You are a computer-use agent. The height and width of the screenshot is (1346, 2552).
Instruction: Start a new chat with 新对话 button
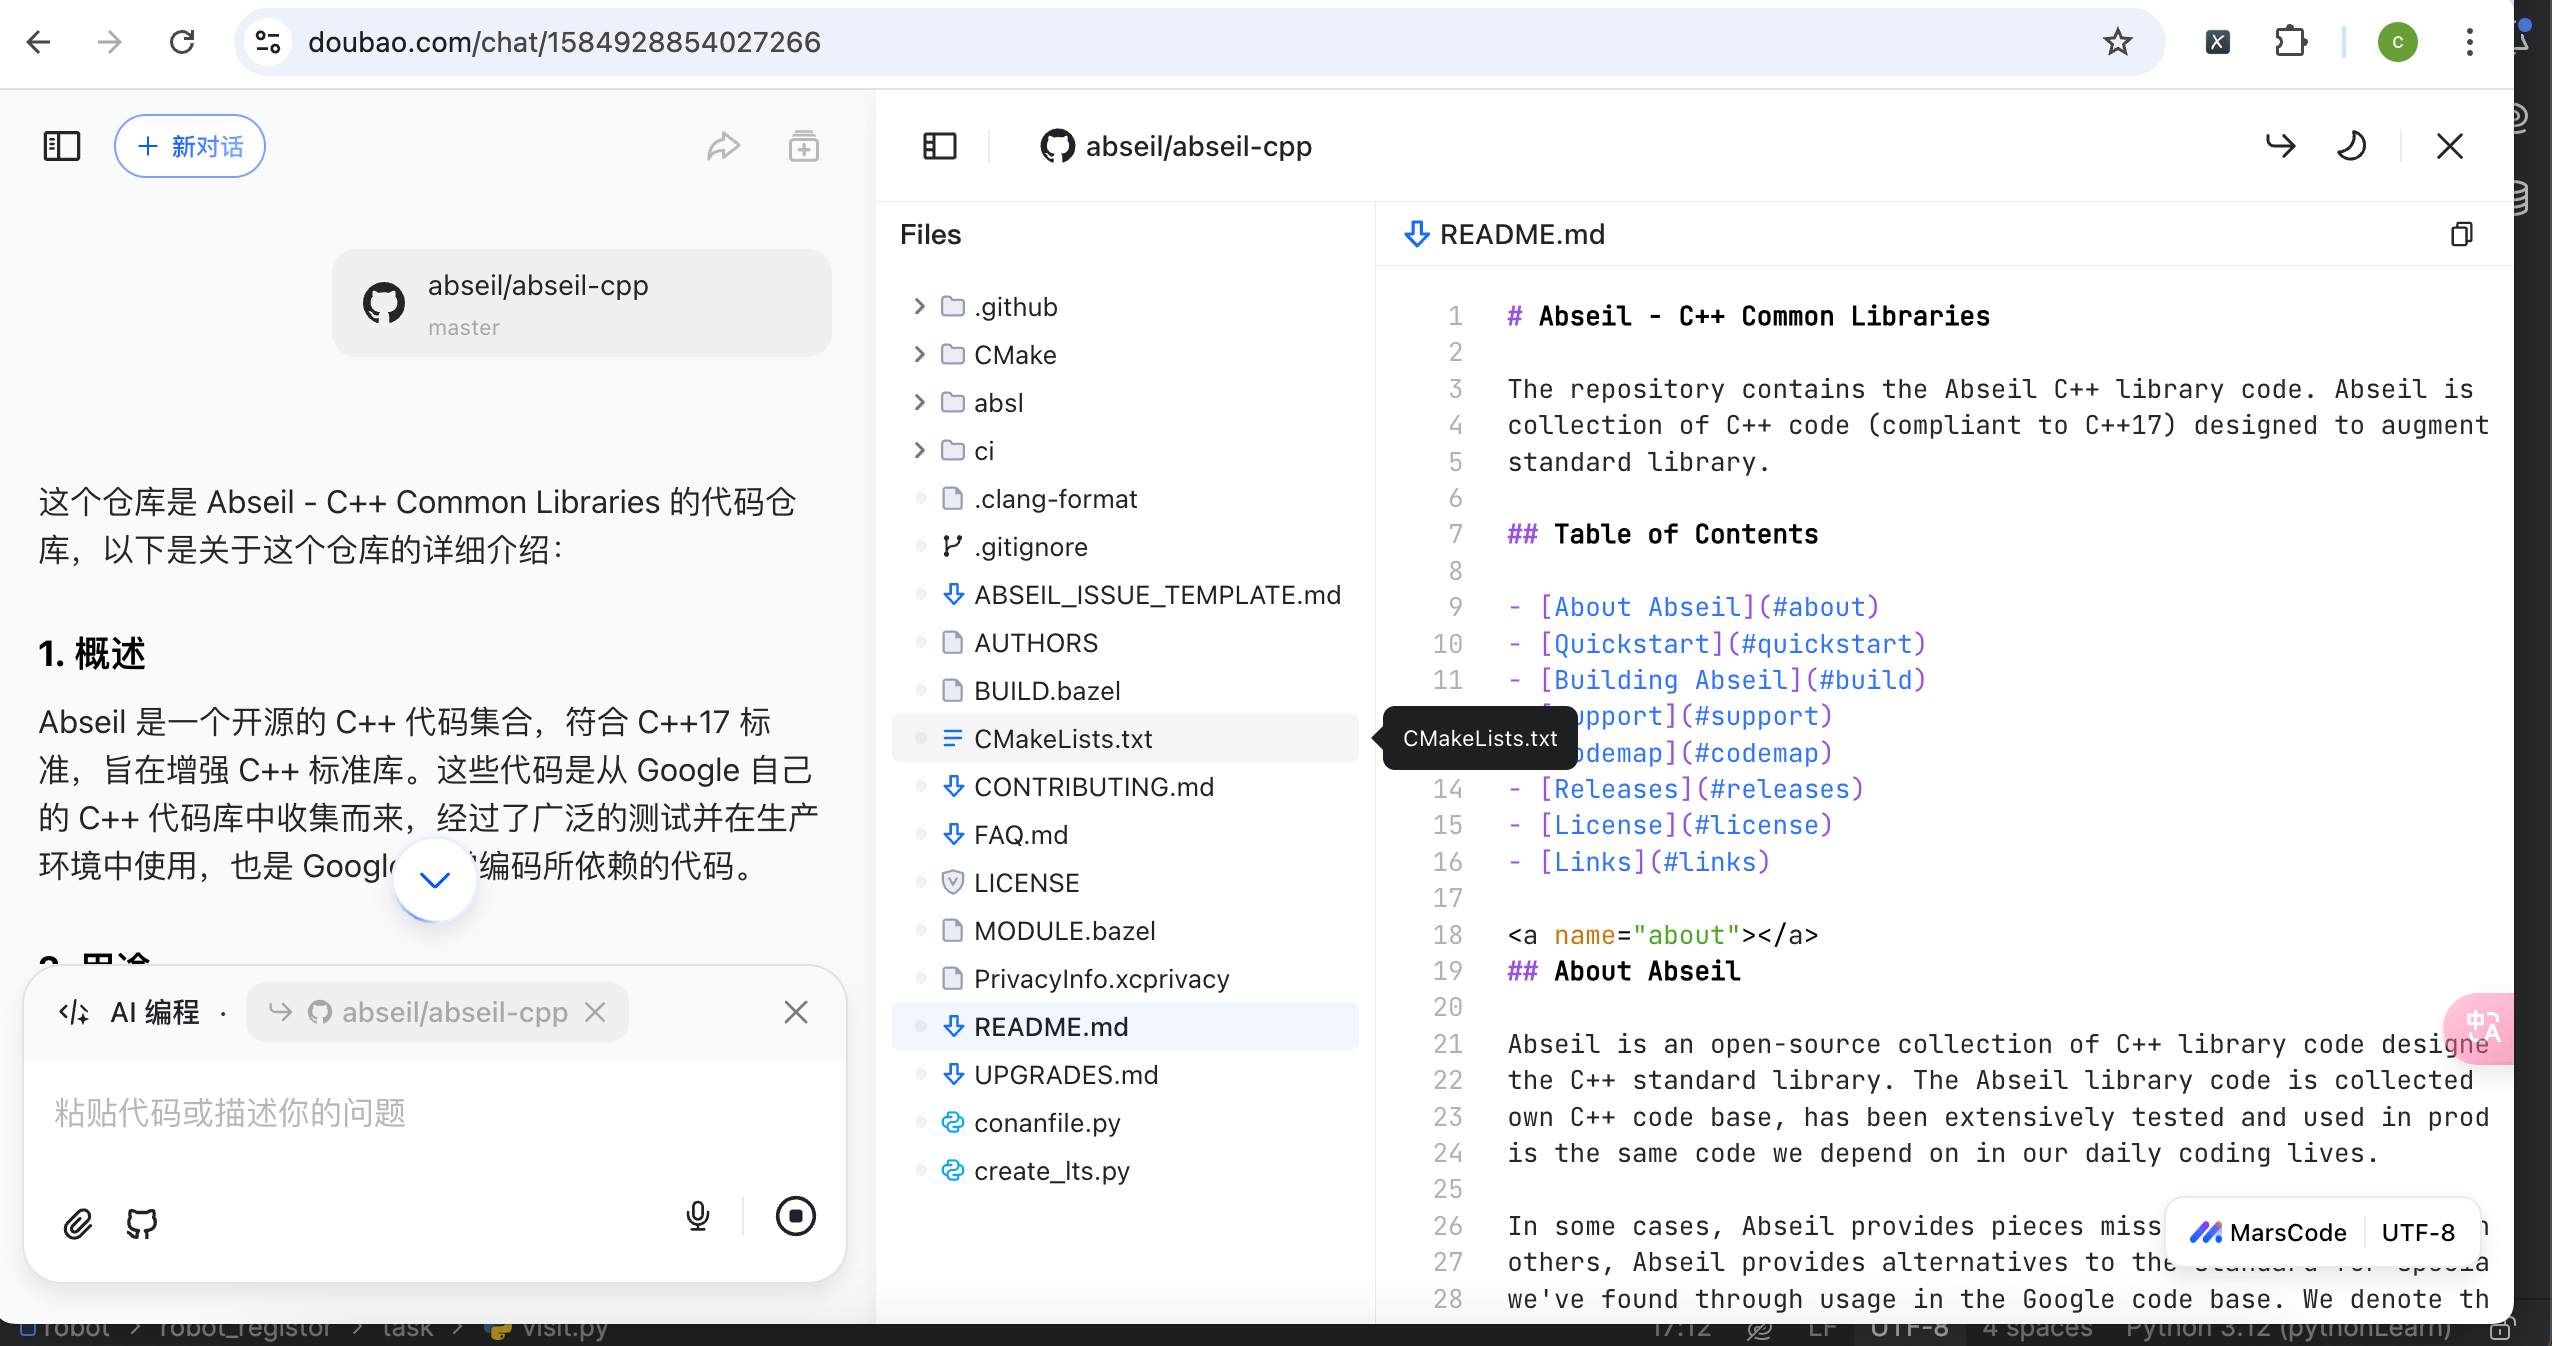click(x=190, y=146)
